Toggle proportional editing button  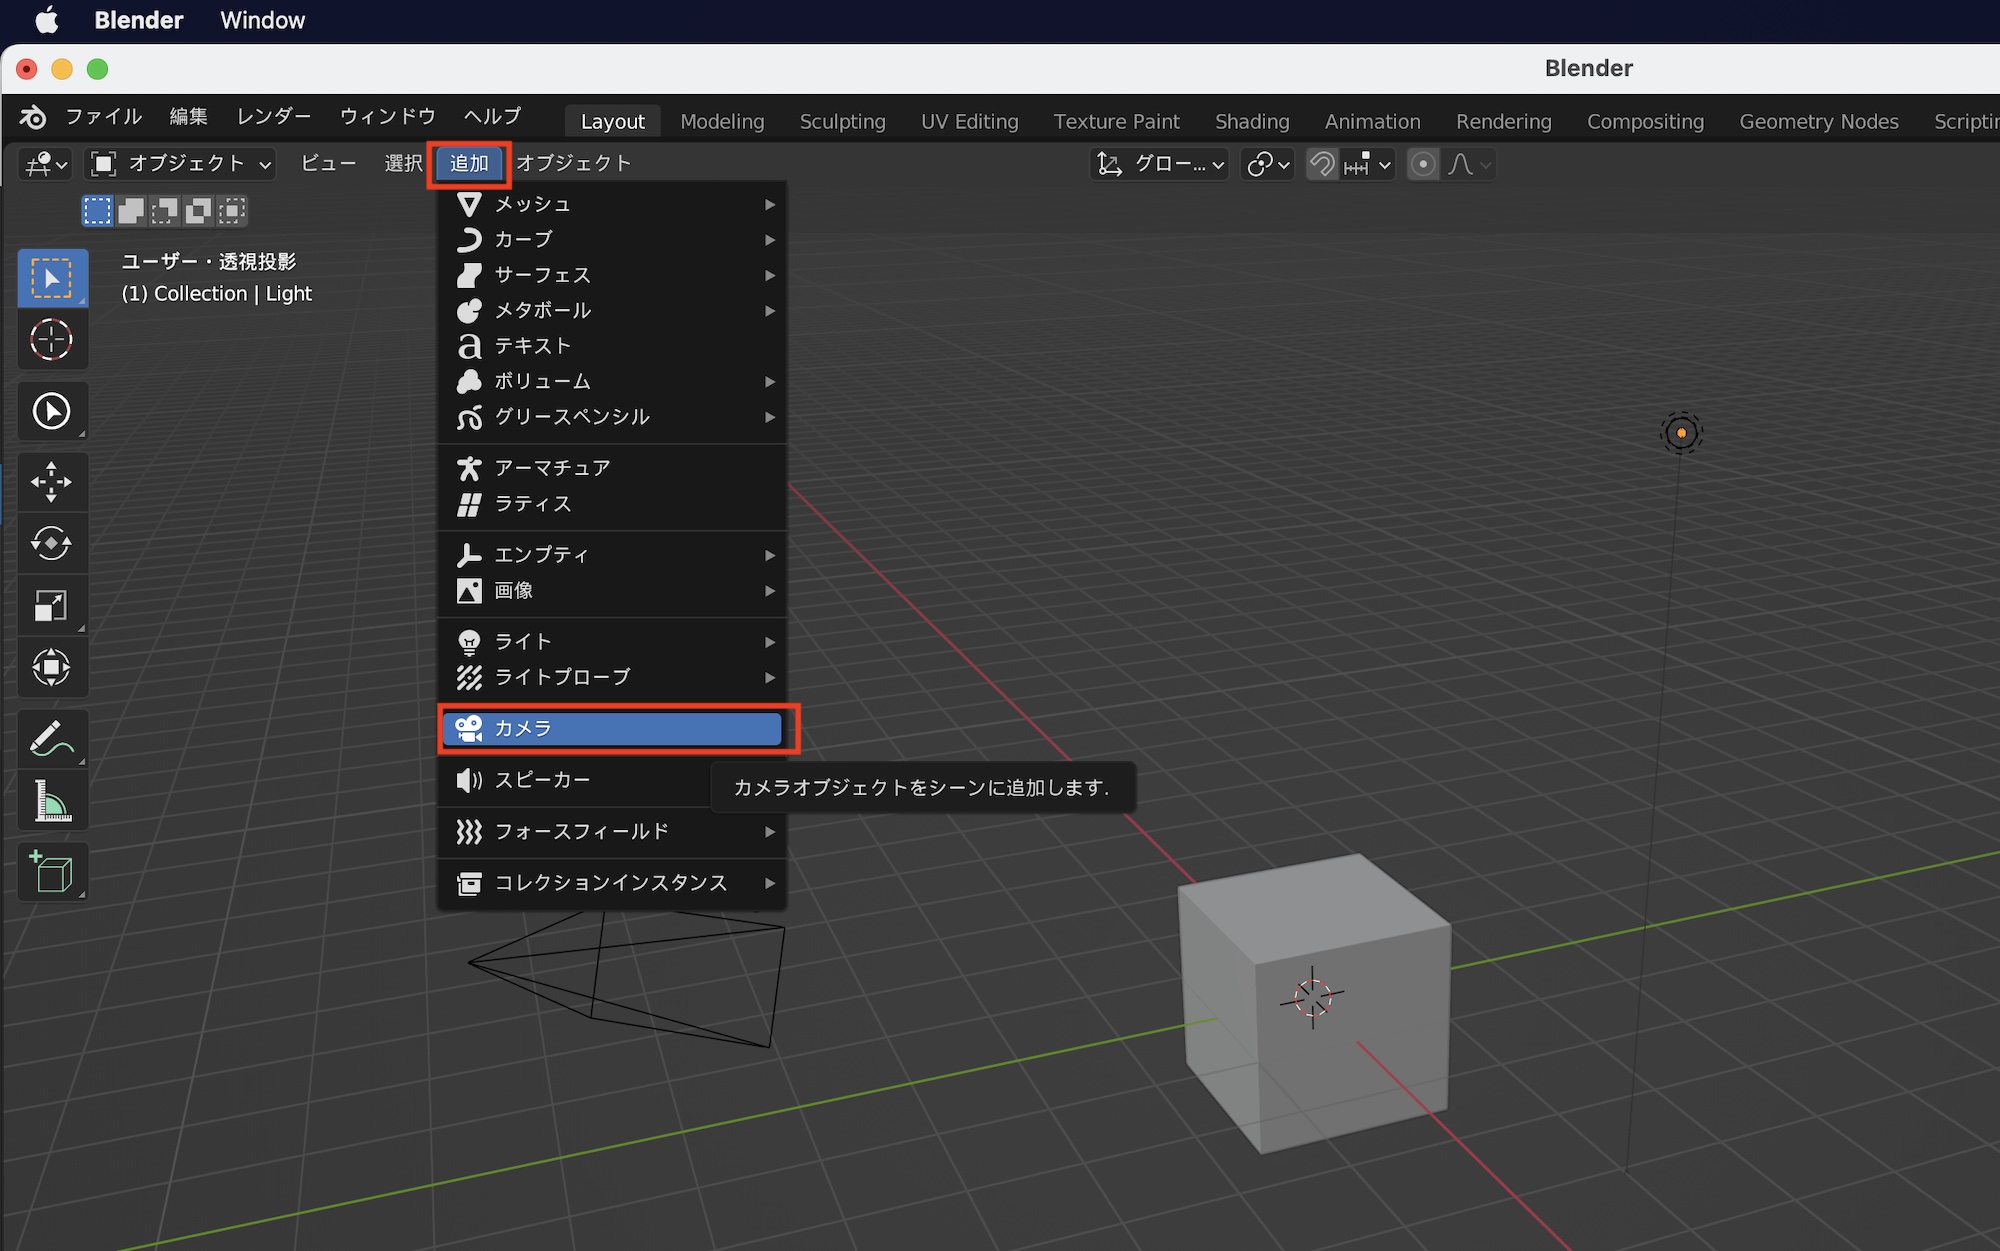pyautogui.click(x=1423, y=164)
